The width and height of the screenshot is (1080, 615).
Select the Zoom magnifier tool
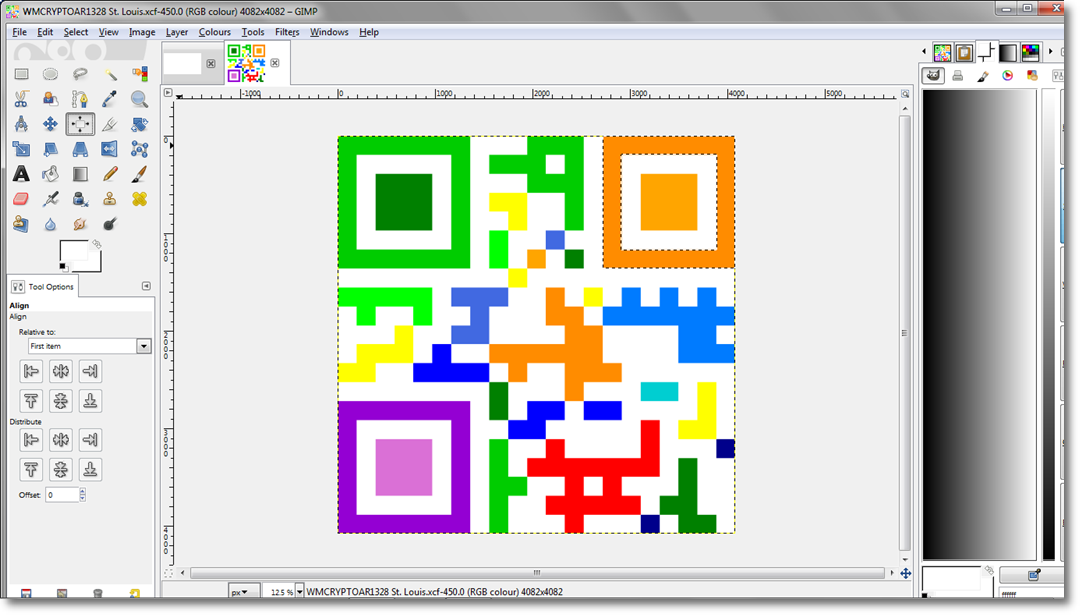[x=139, y=99]
